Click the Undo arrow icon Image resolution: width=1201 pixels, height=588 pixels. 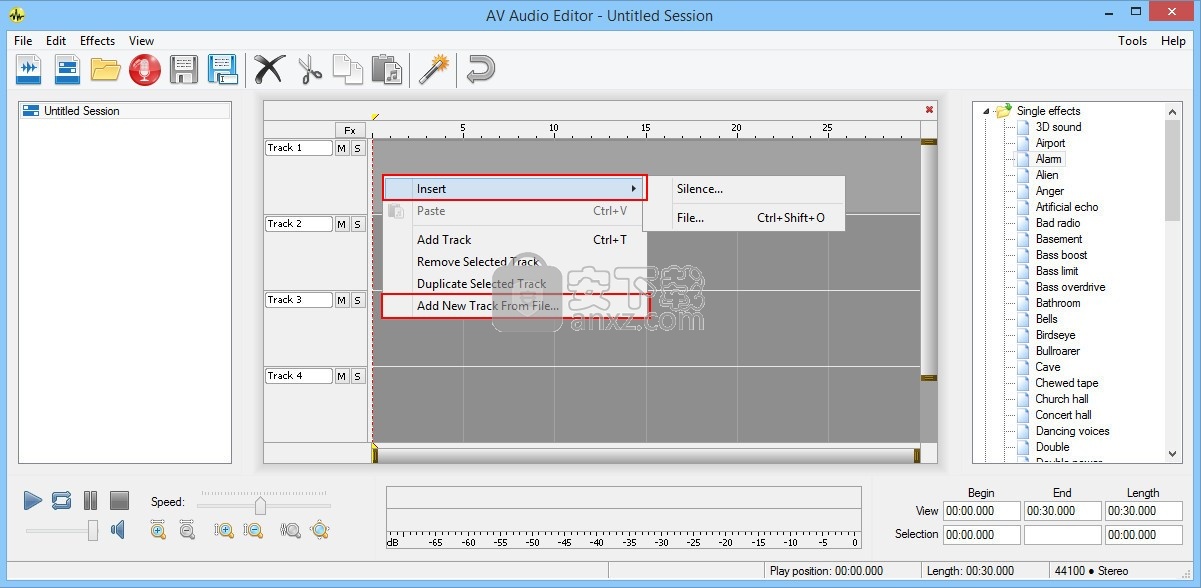point(481,69)
